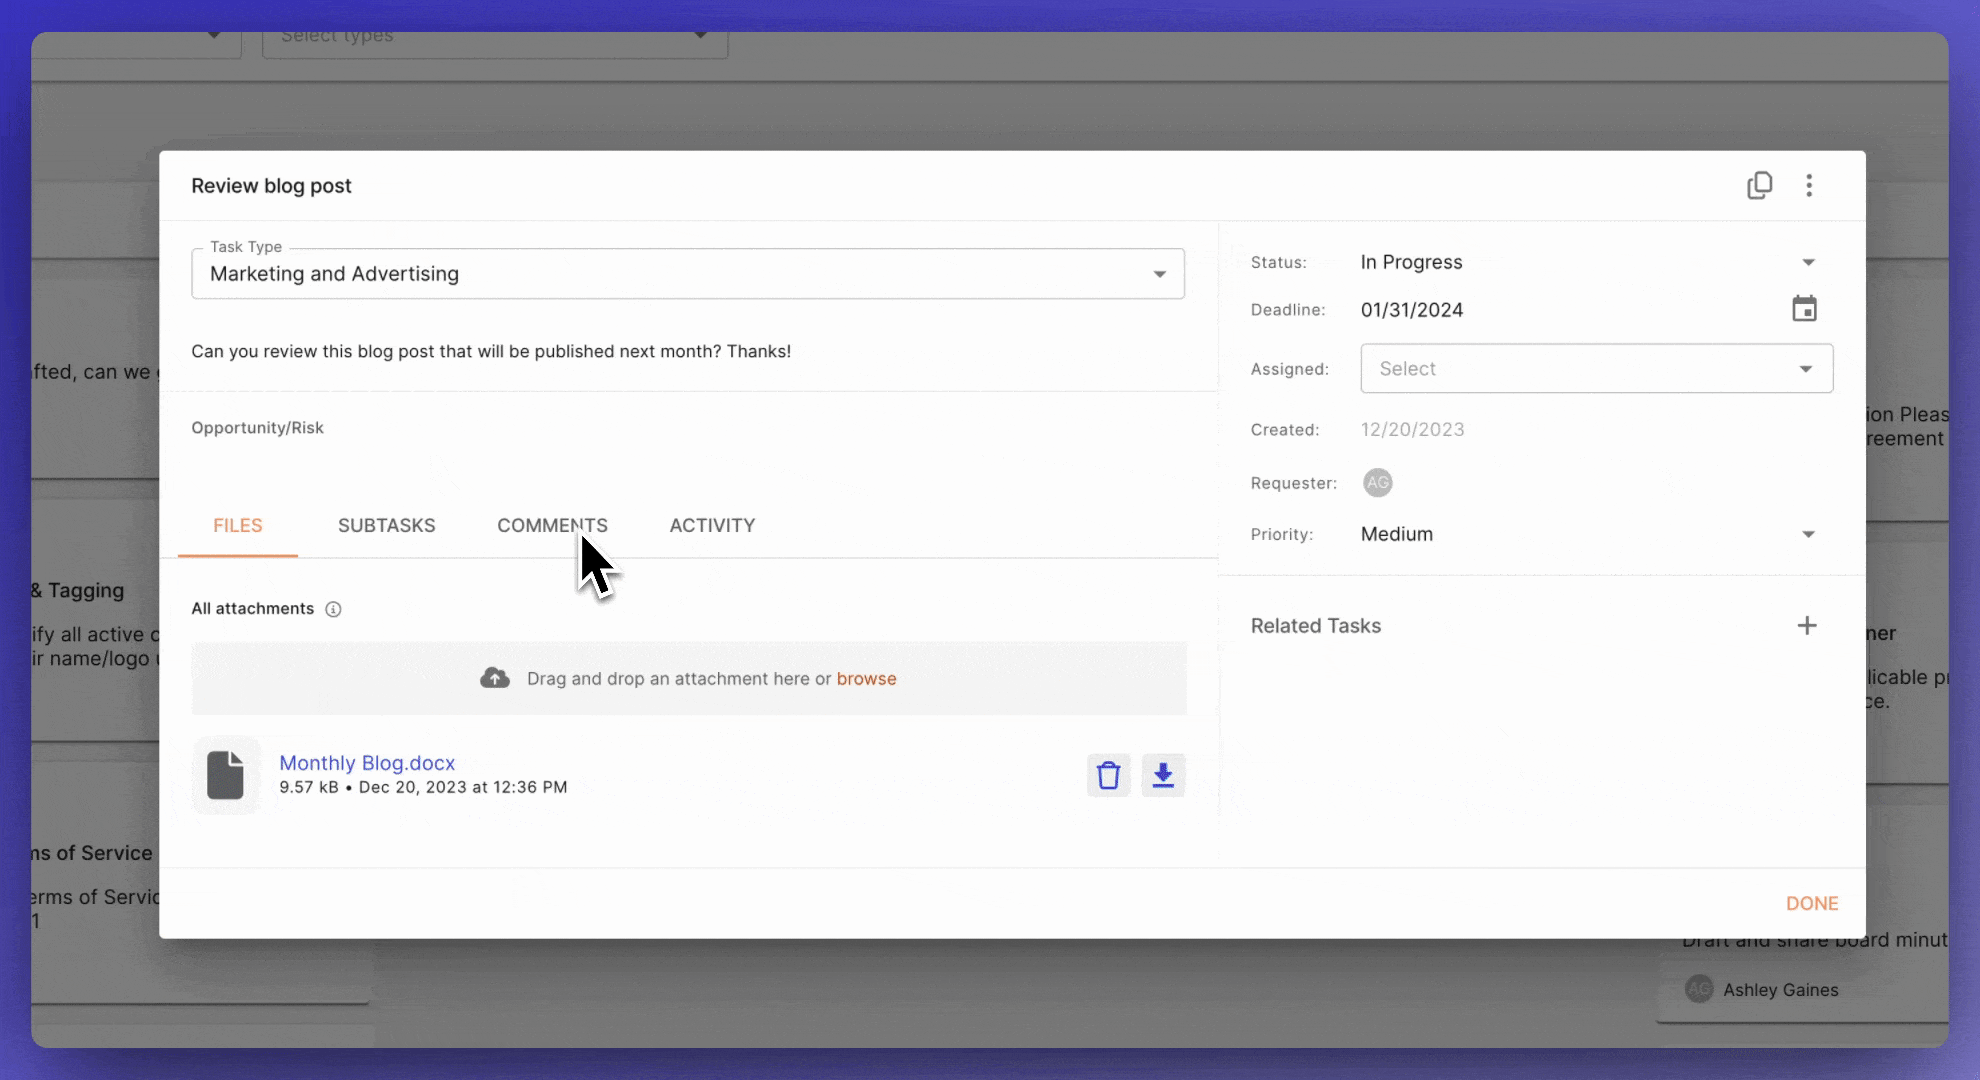The width and height of the screenshot is (1980, 1080).
Task: Open the Assigned select dropdown
Action: coord(1596,368)
